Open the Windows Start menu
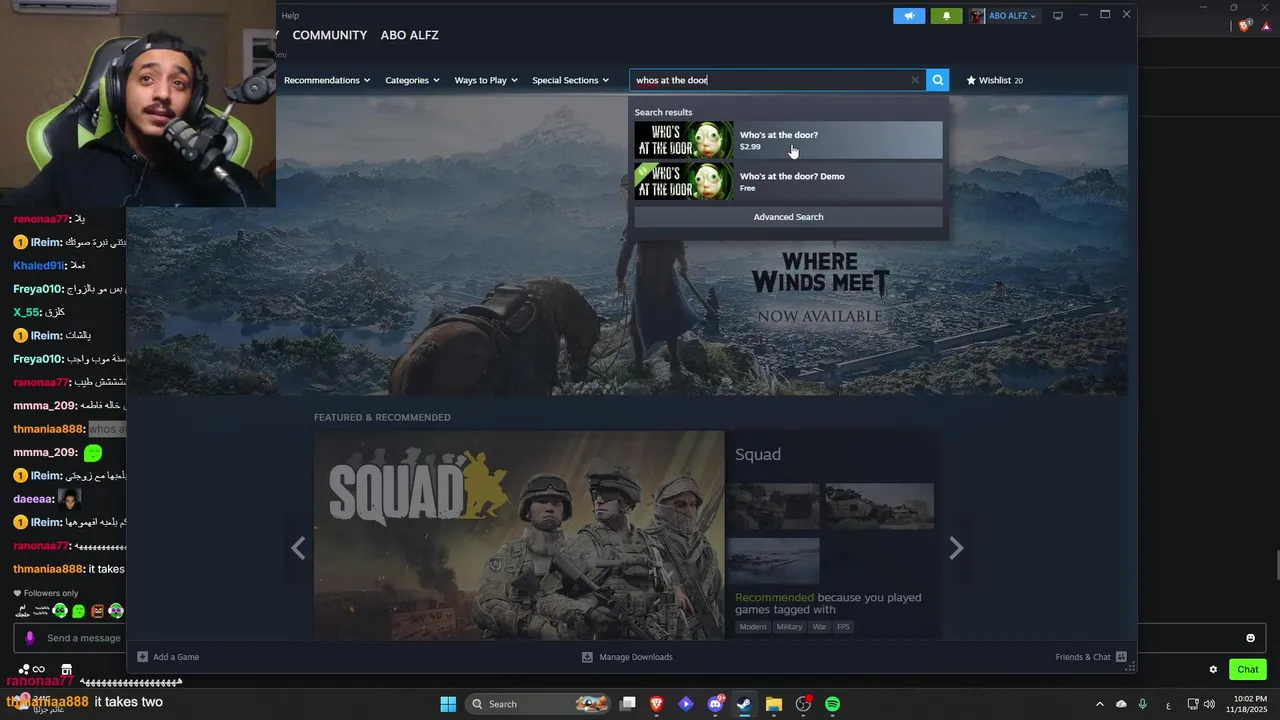Screen dimensions: 1280x720 (x=448, y=704)
